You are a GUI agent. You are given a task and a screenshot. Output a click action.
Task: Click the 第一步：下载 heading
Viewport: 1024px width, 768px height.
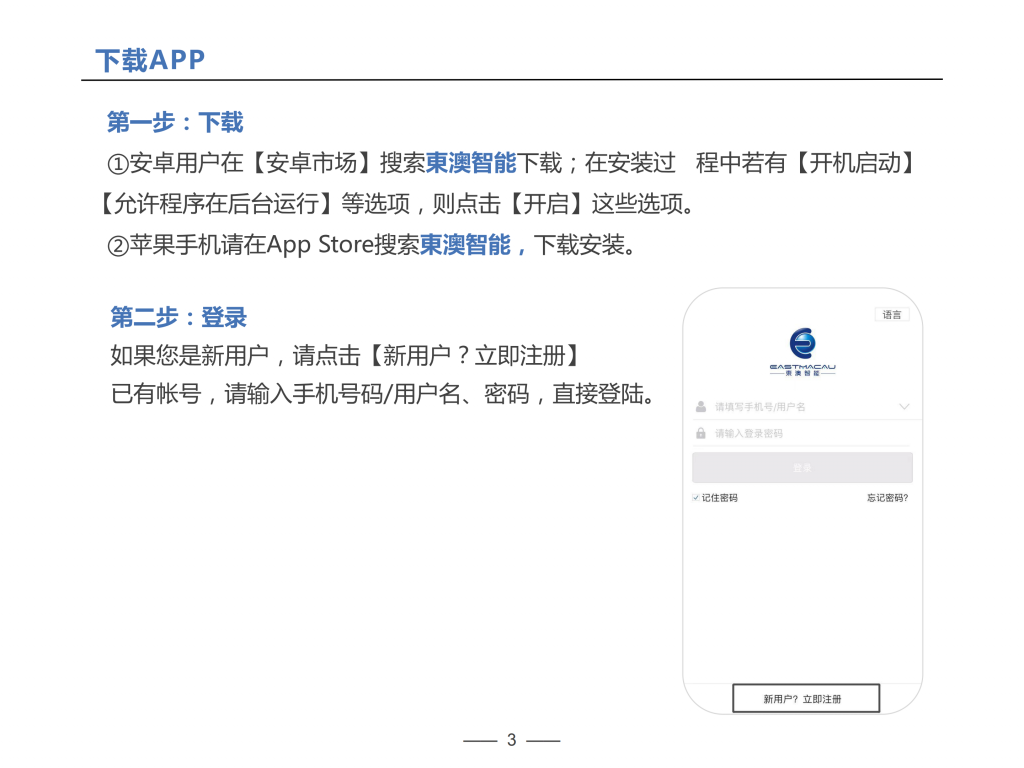click(175, 122)
